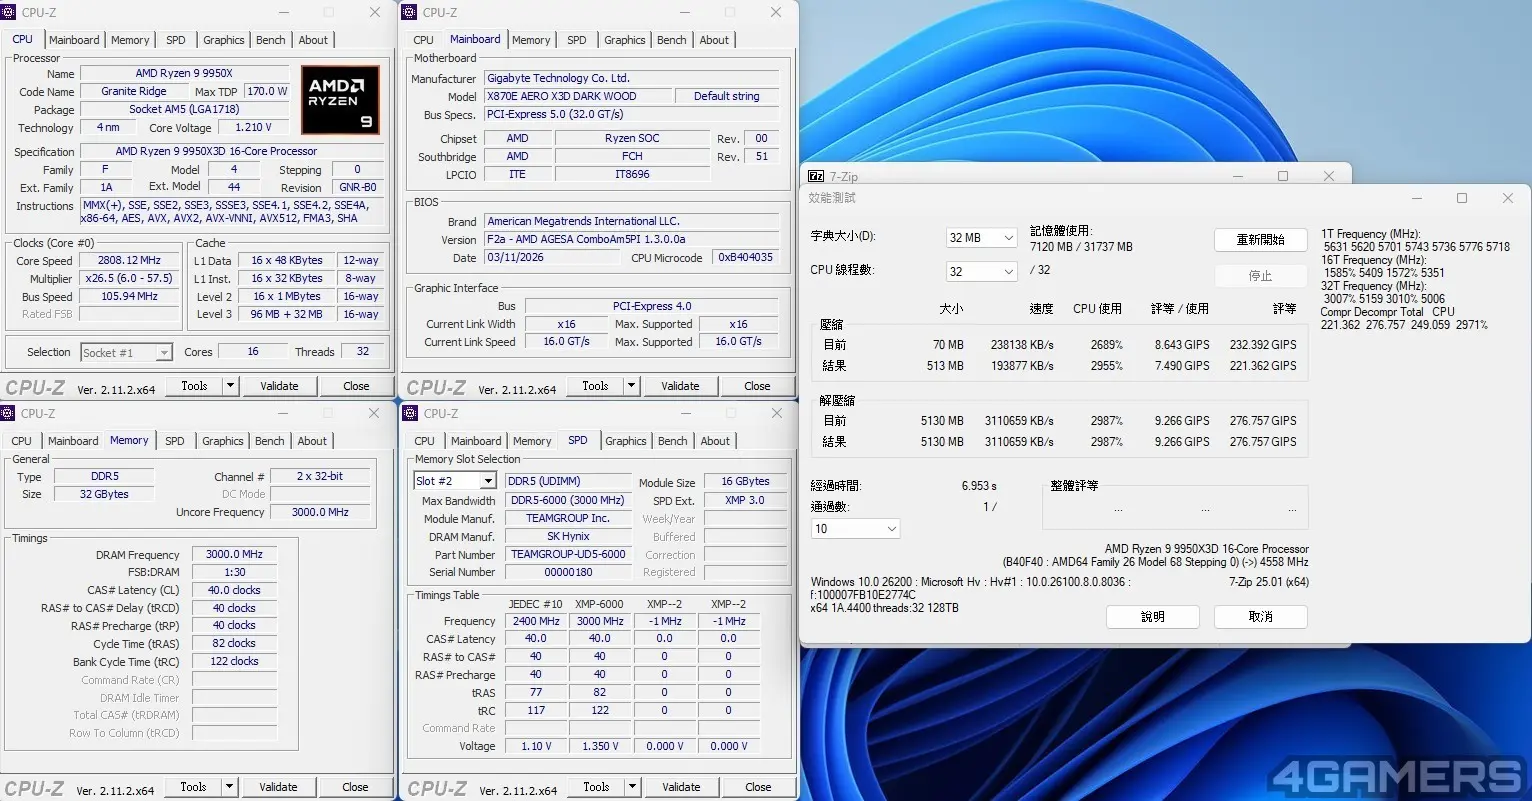This screenshot has height=801, width=1532.
Task: Open Tools dropdown arrow in CPU tab window
Action: tap(231, 386)
